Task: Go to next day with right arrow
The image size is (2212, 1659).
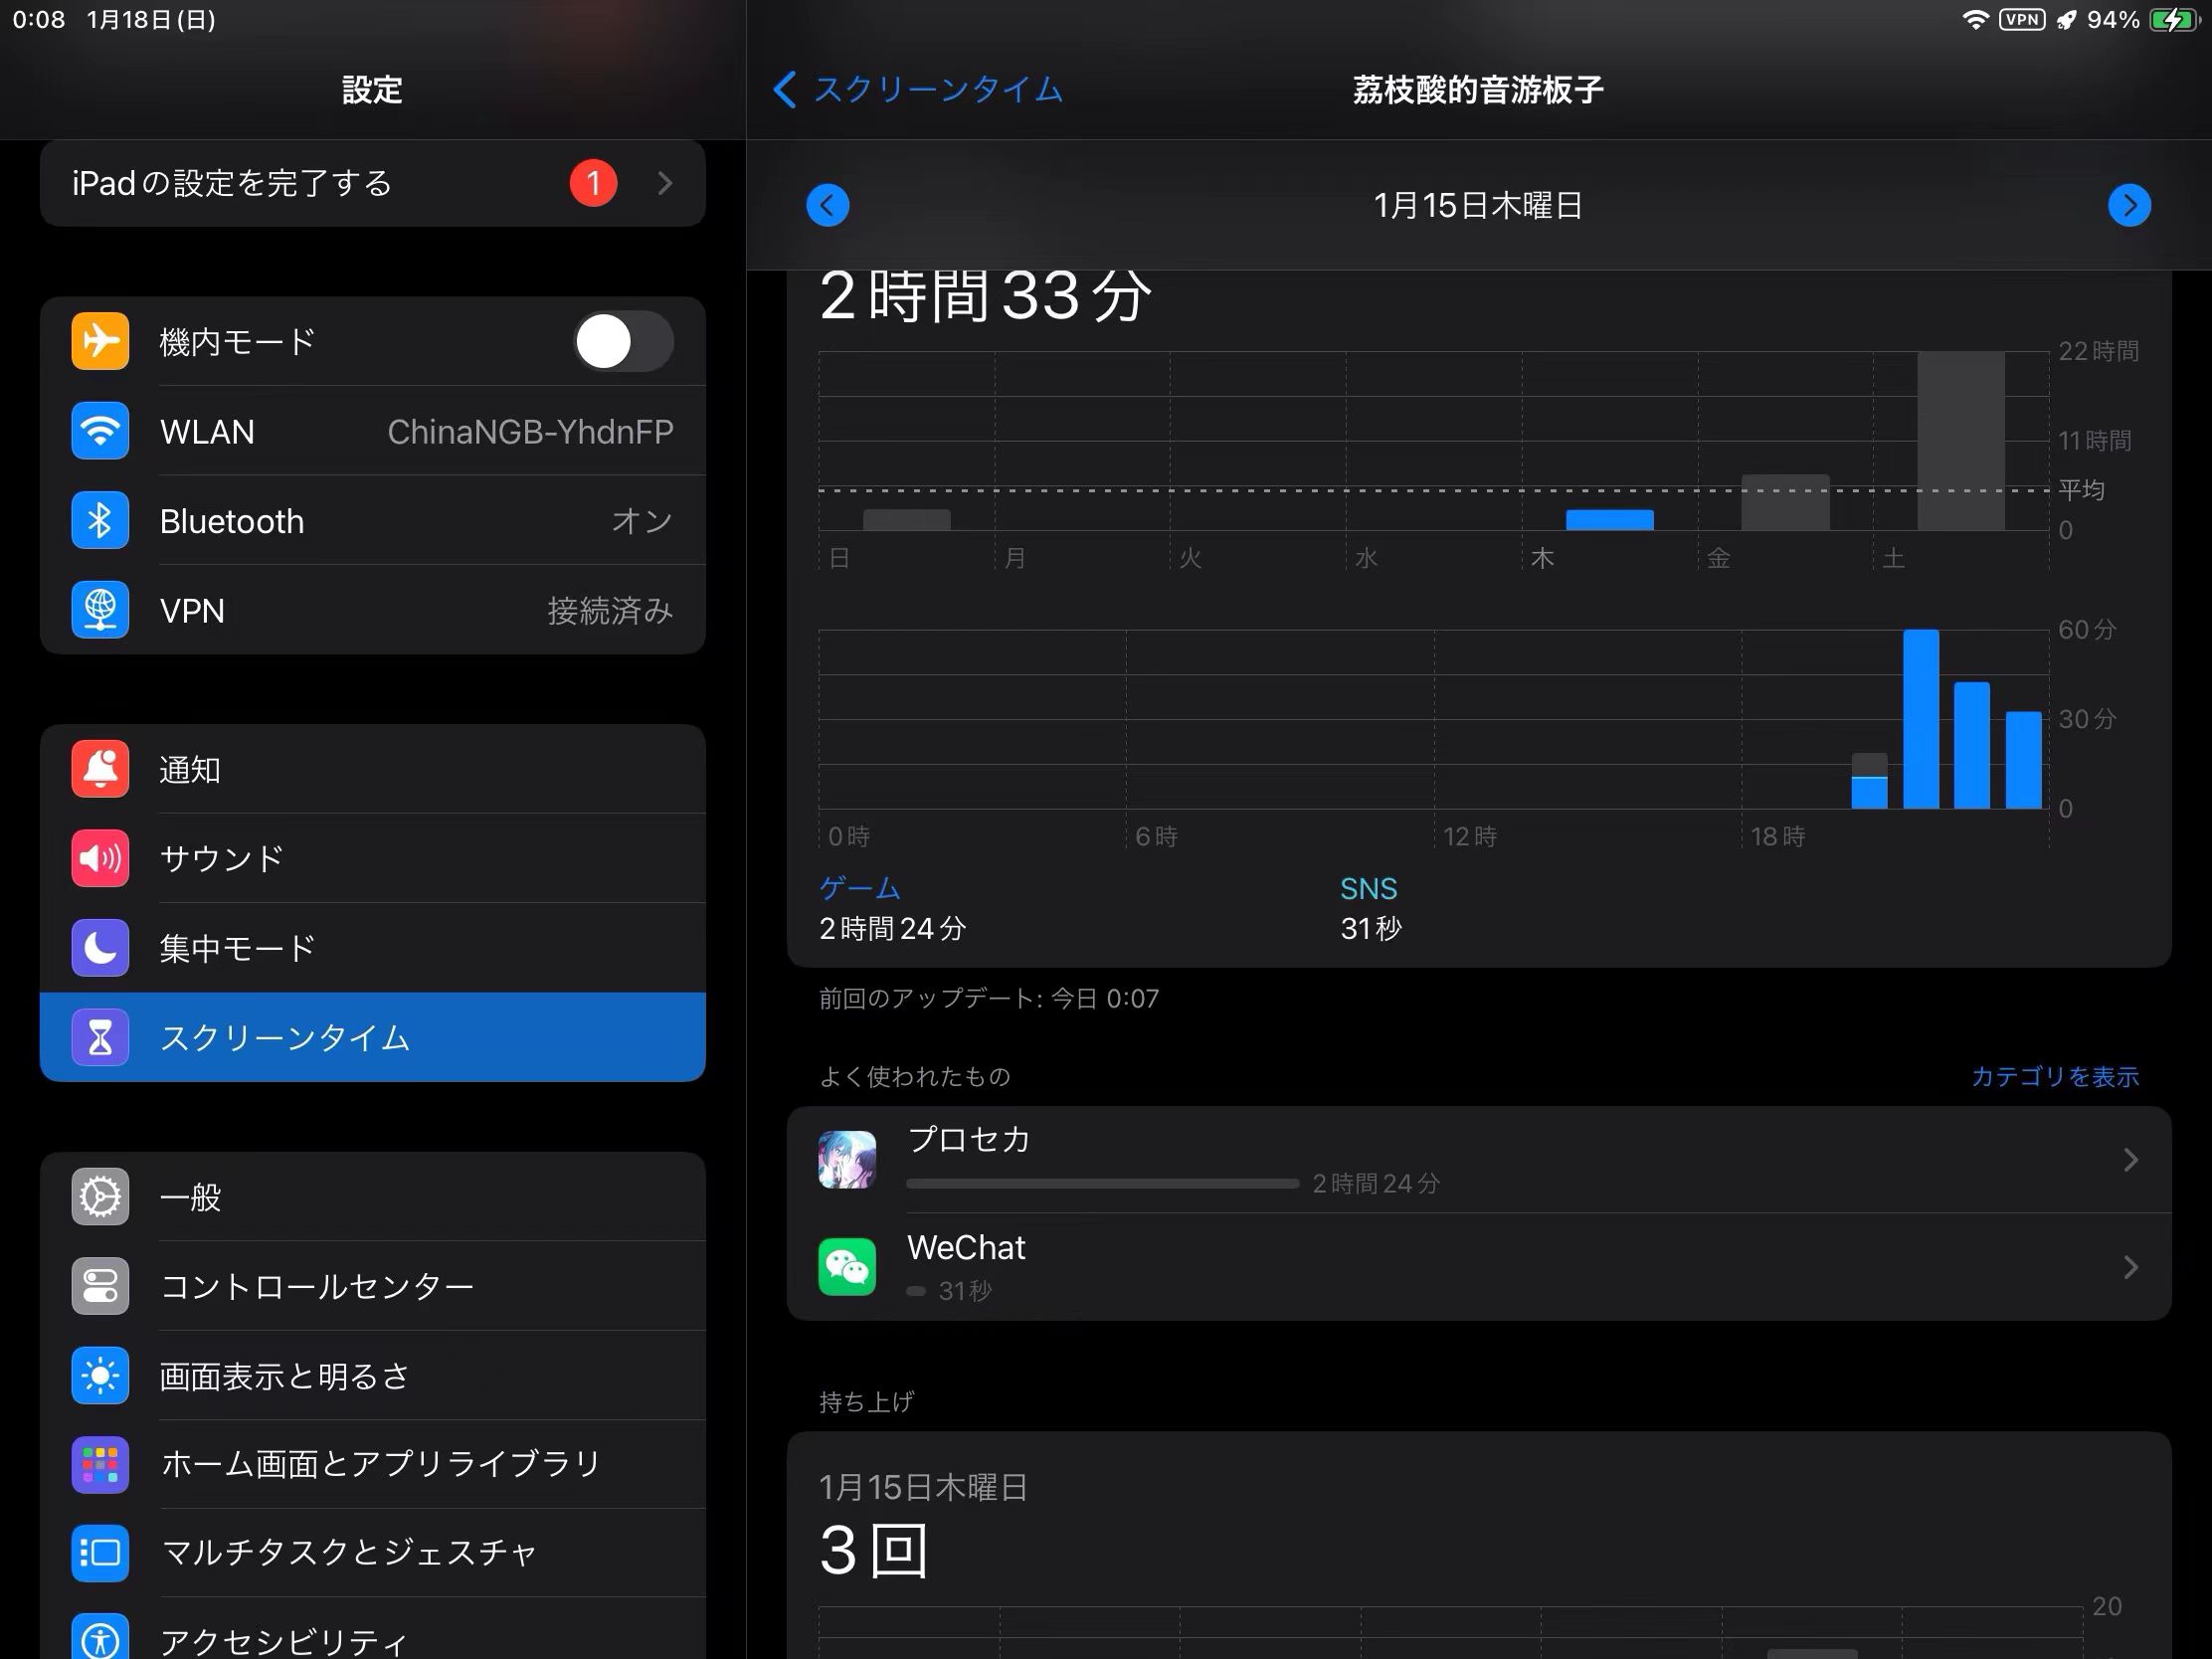Action: point(2129,205)
